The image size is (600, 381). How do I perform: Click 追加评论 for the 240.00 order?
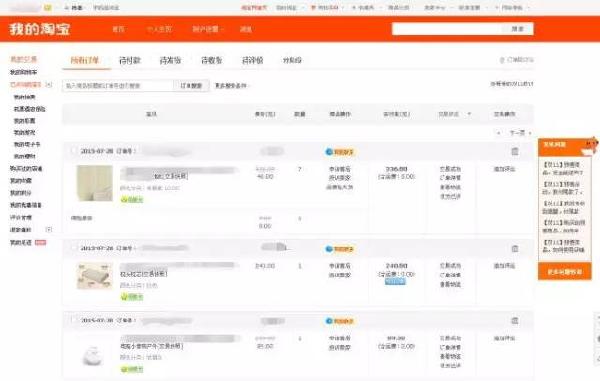coord(504,265)
